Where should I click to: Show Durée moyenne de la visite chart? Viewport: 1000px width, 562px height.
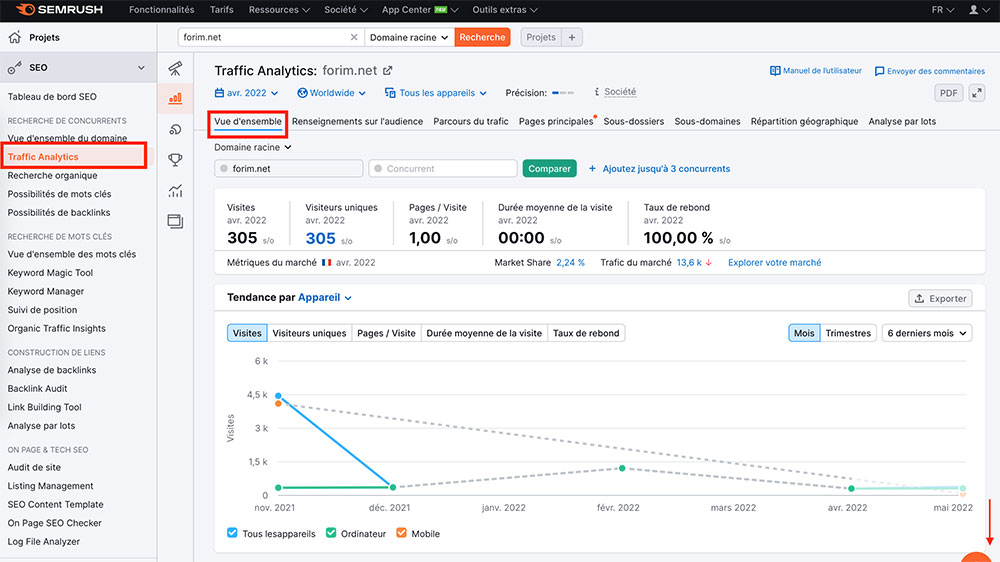point(484,333)
